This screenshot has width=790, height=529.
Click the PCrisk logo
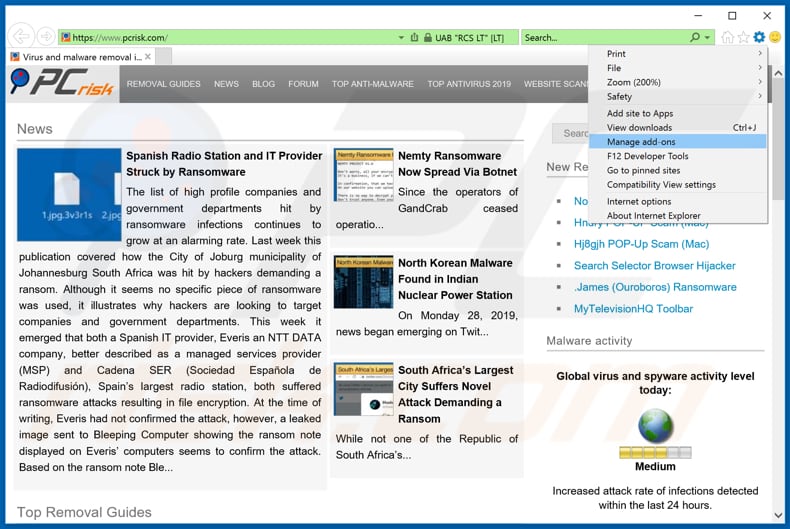(62, 83)
